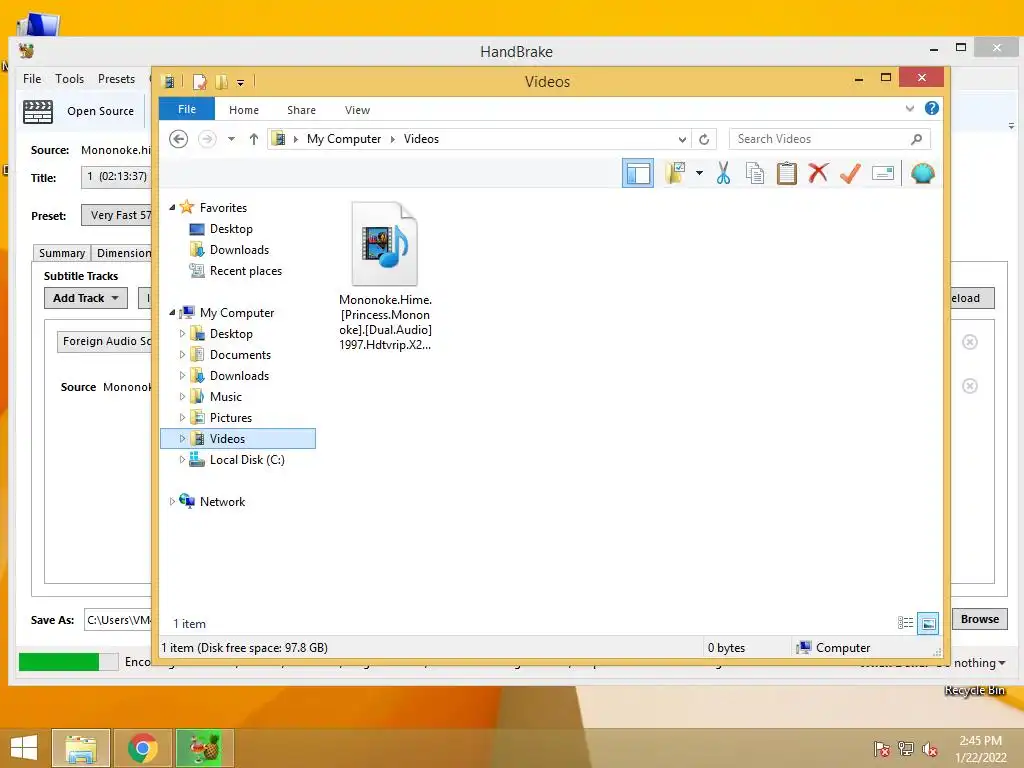Click the Classic Shell seashell icon
The height and width of the screenshot is (768, 1024).
(923, 174)
